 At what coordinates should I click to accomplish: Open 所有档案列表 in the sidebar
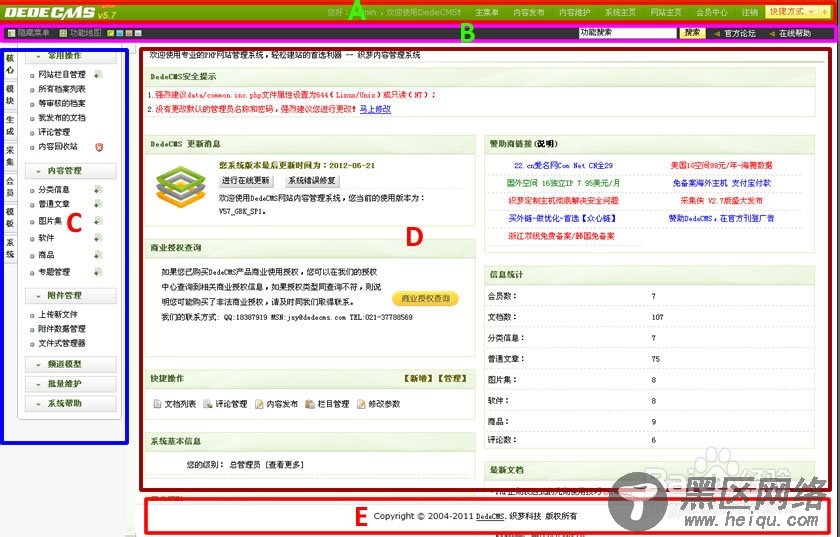(x=62, y=89)
